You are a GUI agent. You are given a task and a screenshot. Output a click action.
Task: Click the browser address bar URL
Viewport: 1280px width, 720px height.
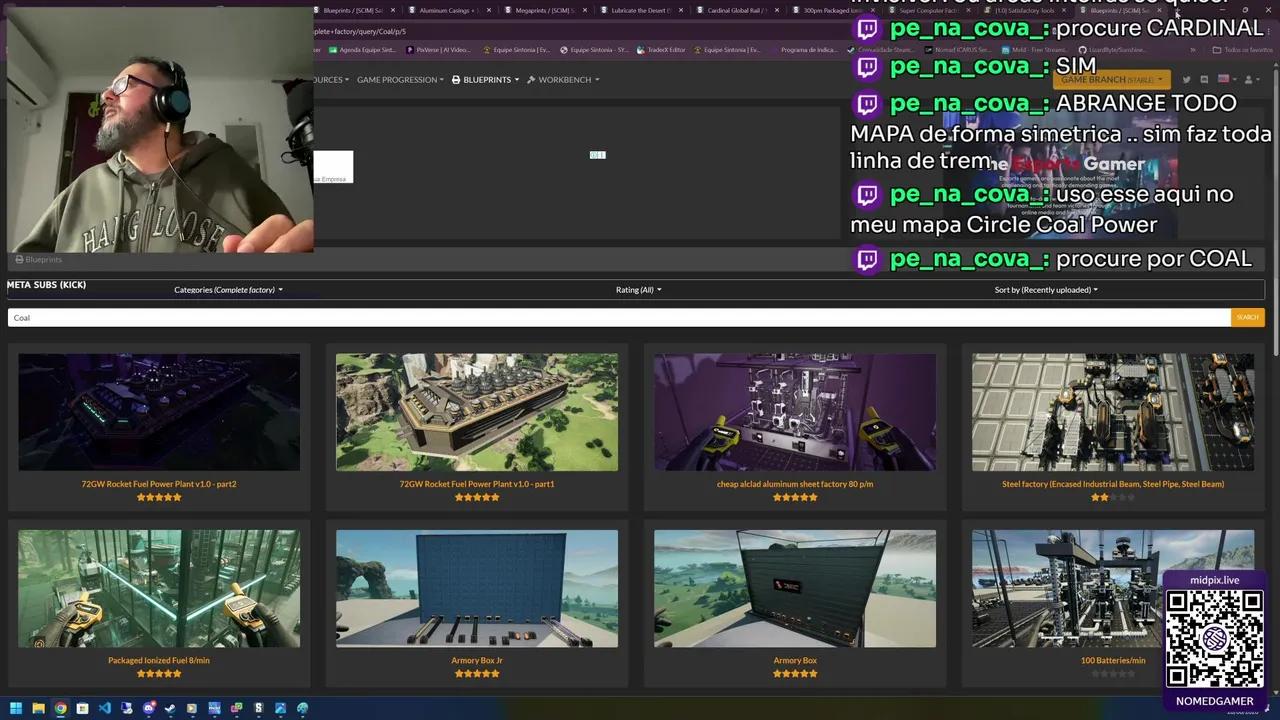360,31
